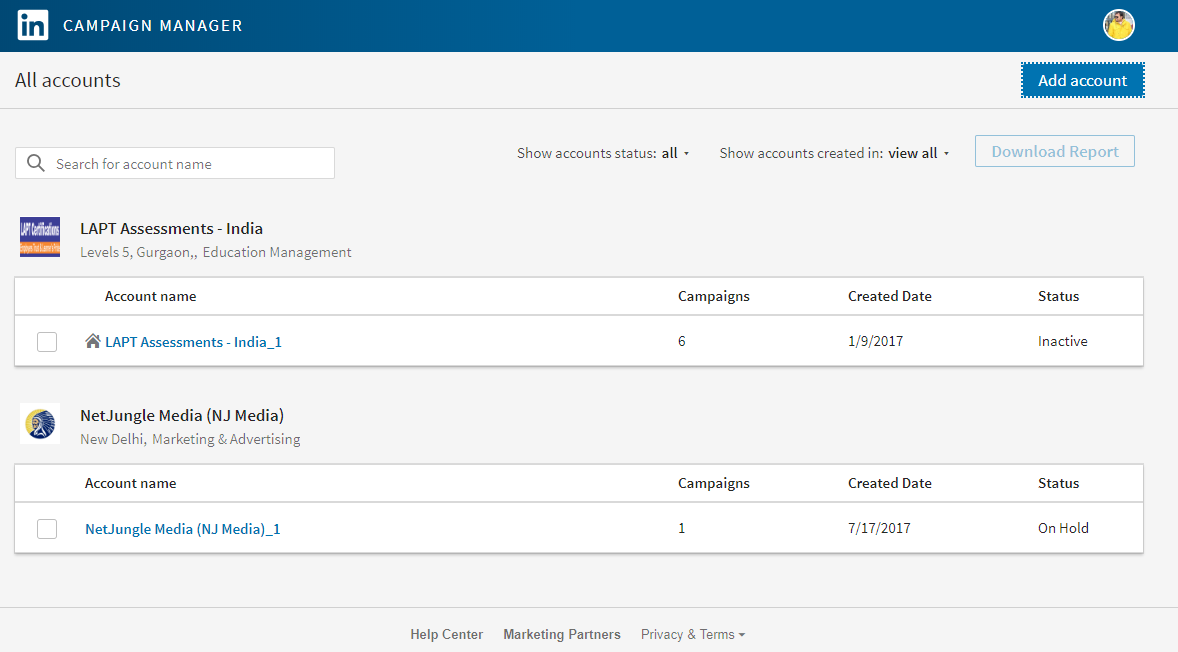Click the search magnifier icon
Image resolution: width=1178 pixels, height=652 pixels.
coord(35,163)
